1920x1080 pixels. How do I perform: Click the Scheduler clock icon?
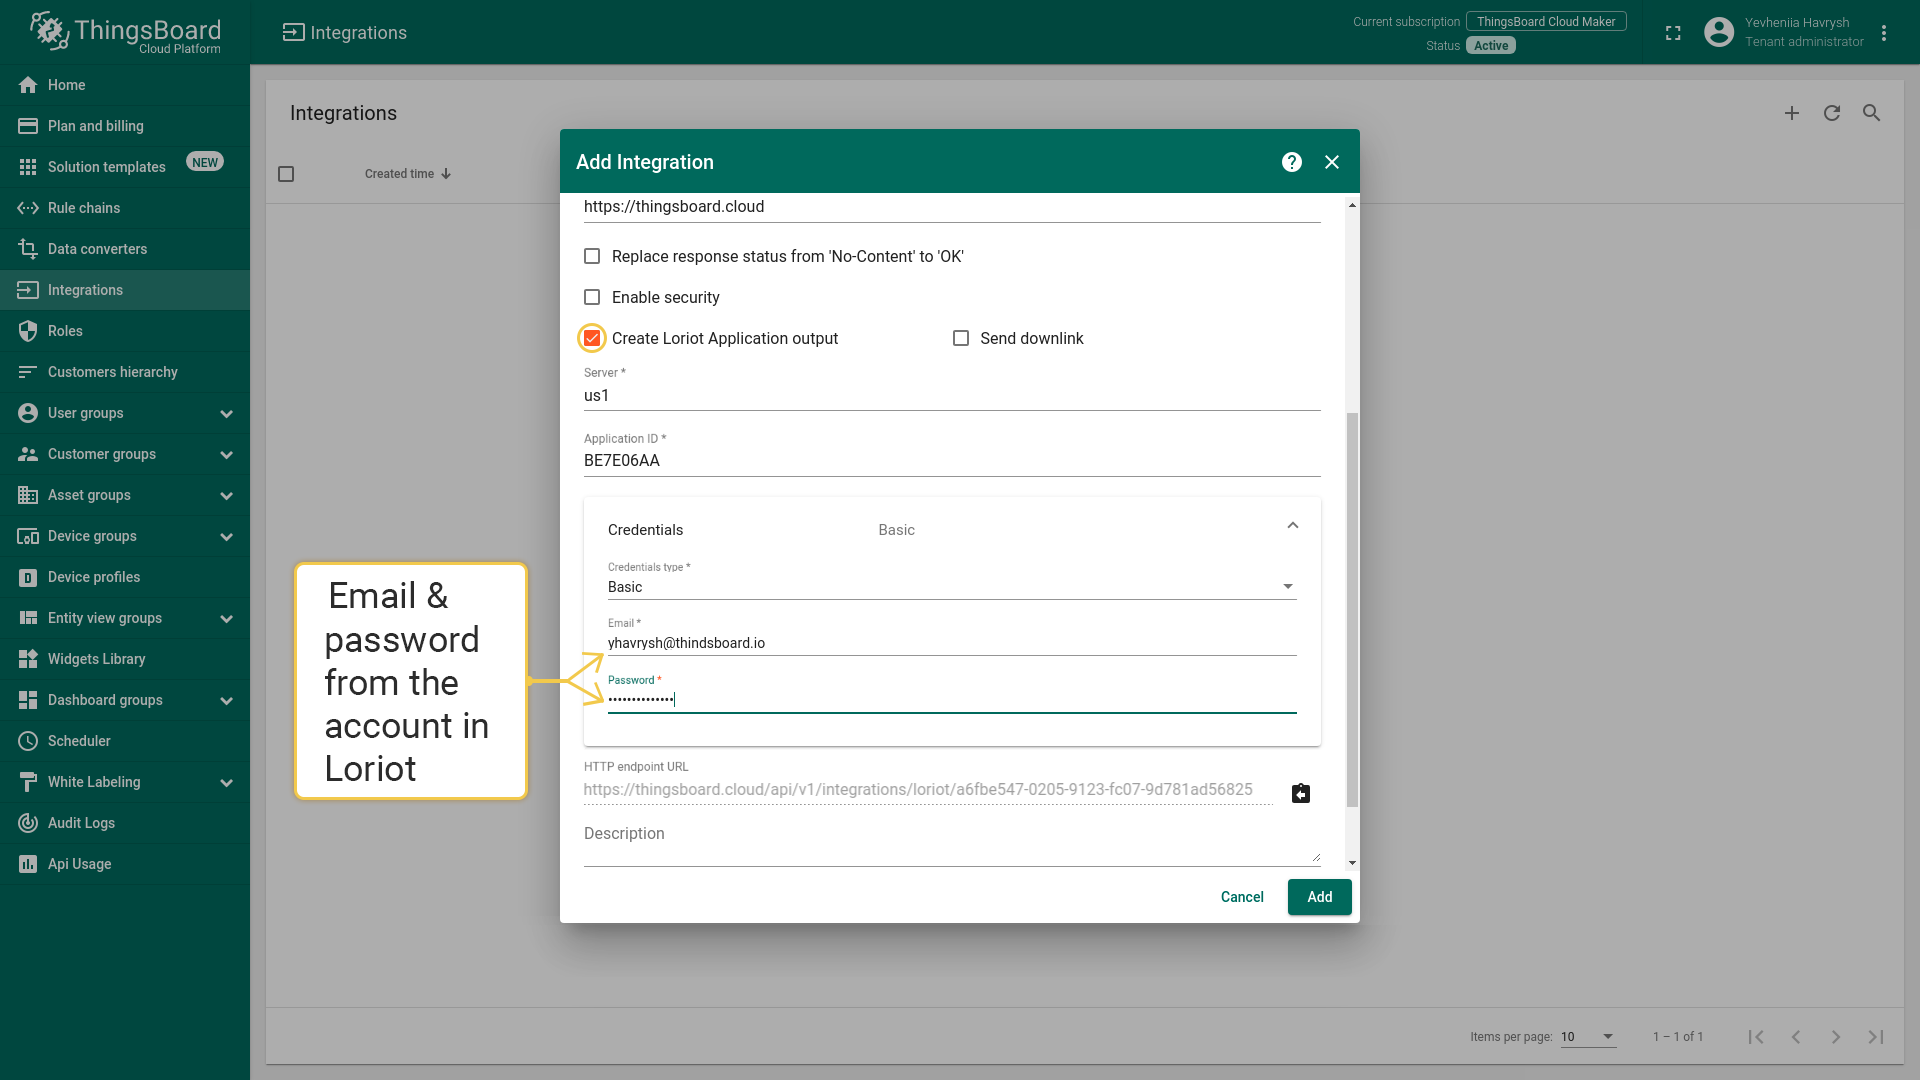[28, 741]
